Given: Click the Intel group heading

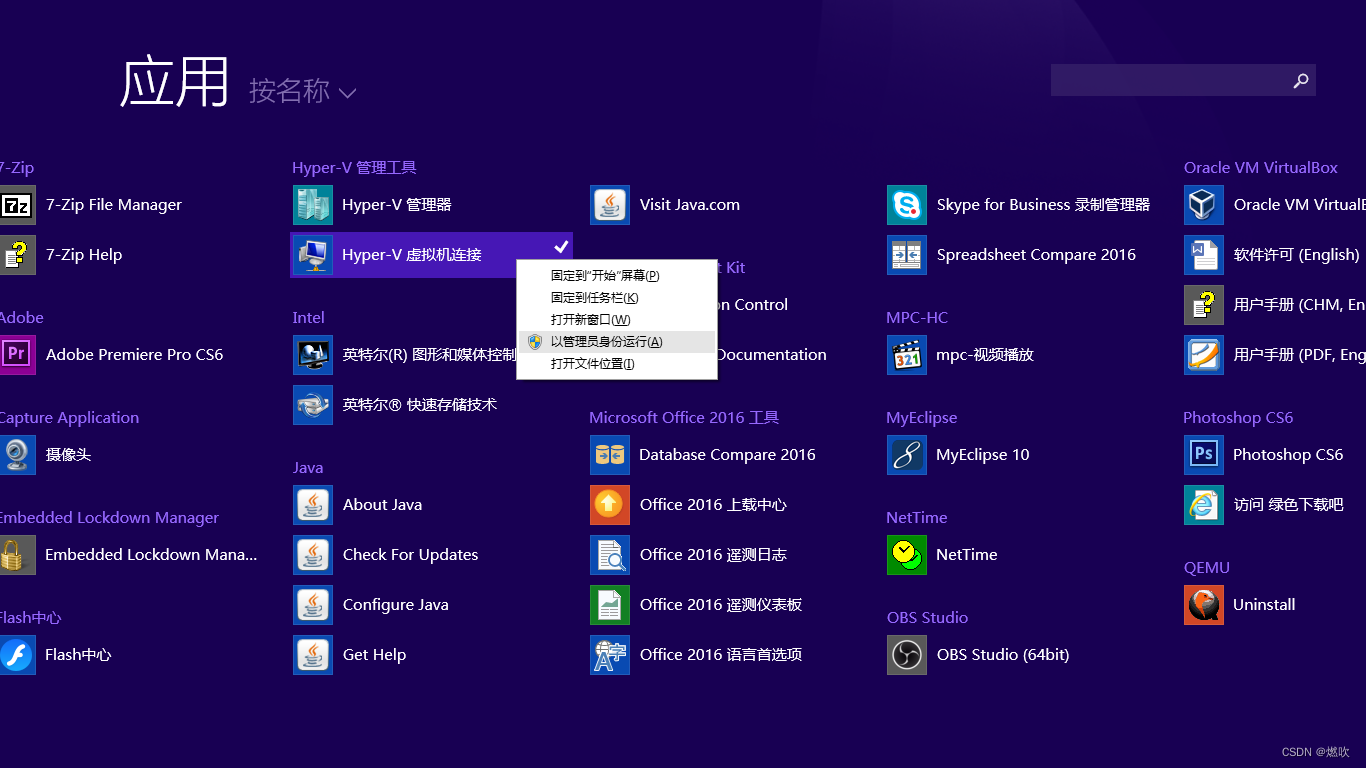Looking at the screenshot, I should (308, 318).
